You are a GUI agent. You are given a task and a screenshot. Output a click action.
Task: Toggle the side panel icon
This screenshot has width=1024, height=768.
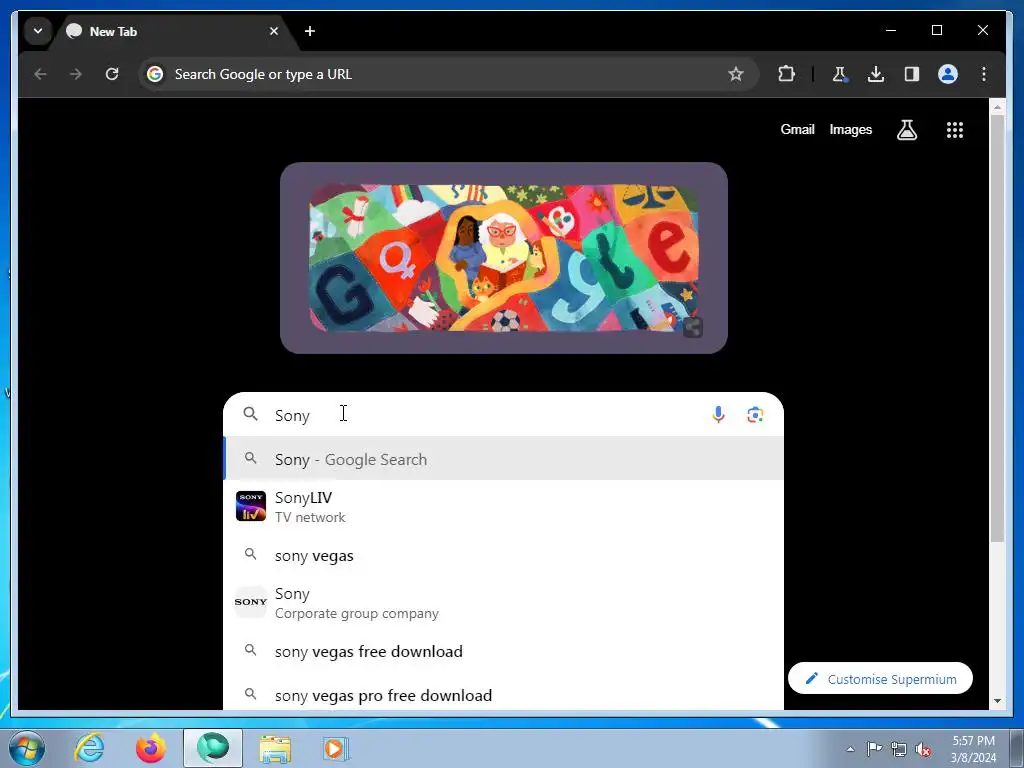[912, 74]
